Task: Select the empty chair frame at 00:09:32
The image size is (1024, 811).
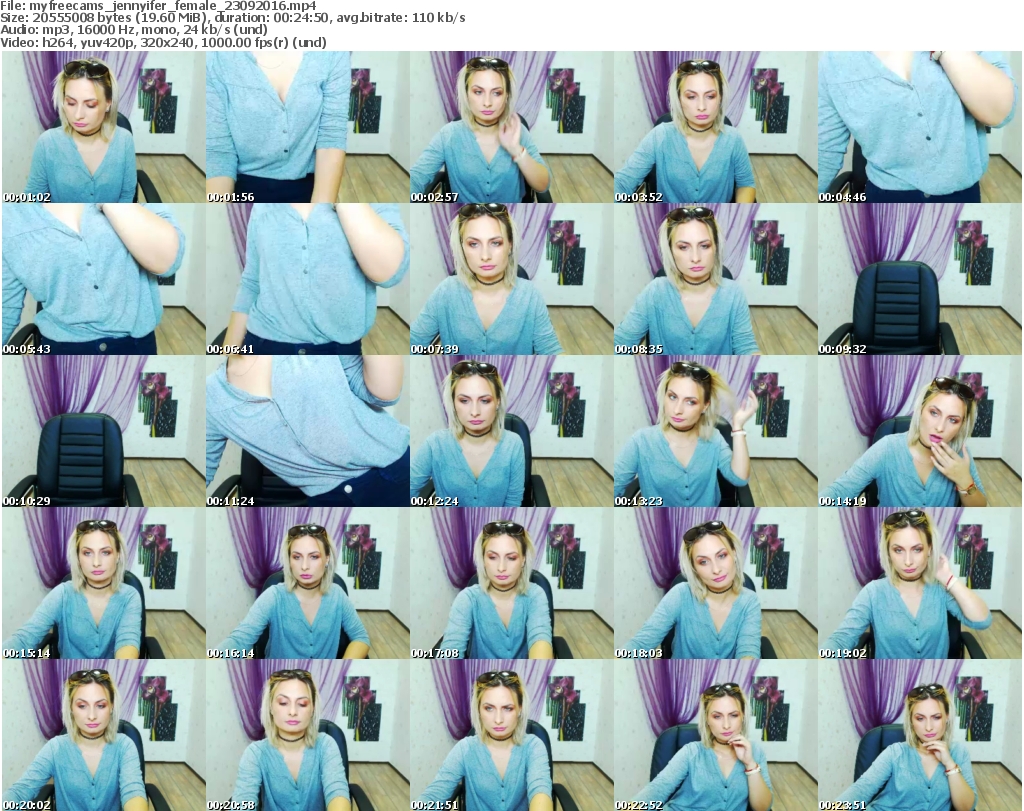Action: tap(920, 279)
